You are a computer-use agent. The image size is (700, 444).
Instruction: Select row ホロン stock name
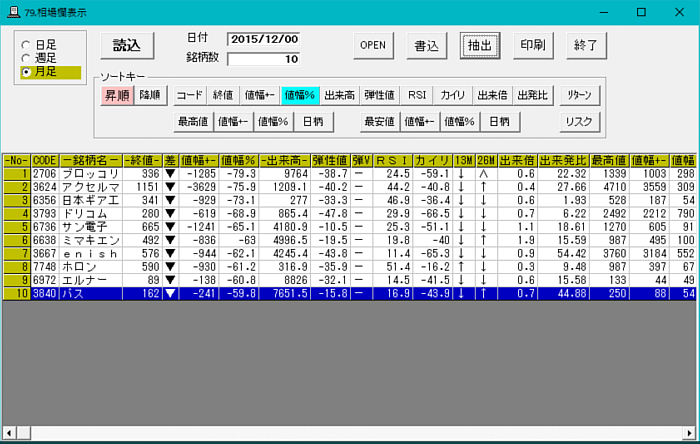91,267
